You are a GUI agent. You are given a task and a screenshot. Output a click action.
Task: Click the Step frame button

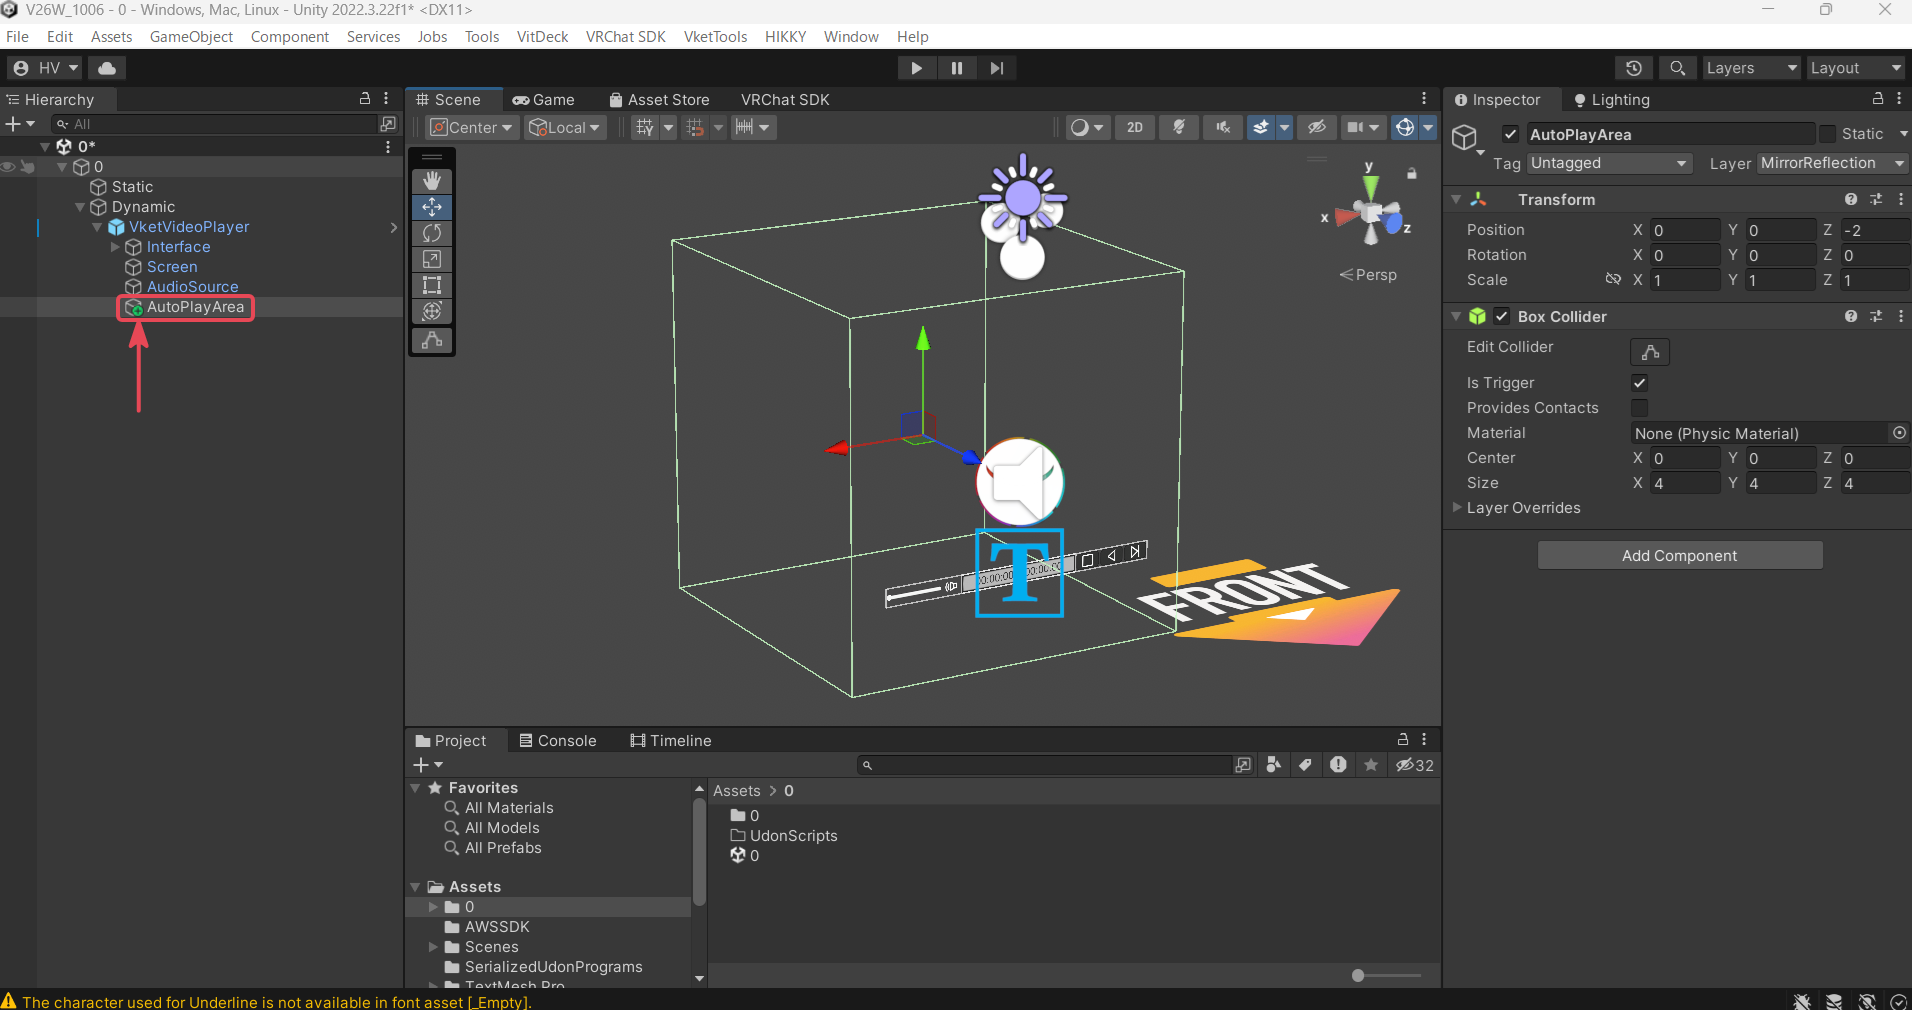[997, 68]
